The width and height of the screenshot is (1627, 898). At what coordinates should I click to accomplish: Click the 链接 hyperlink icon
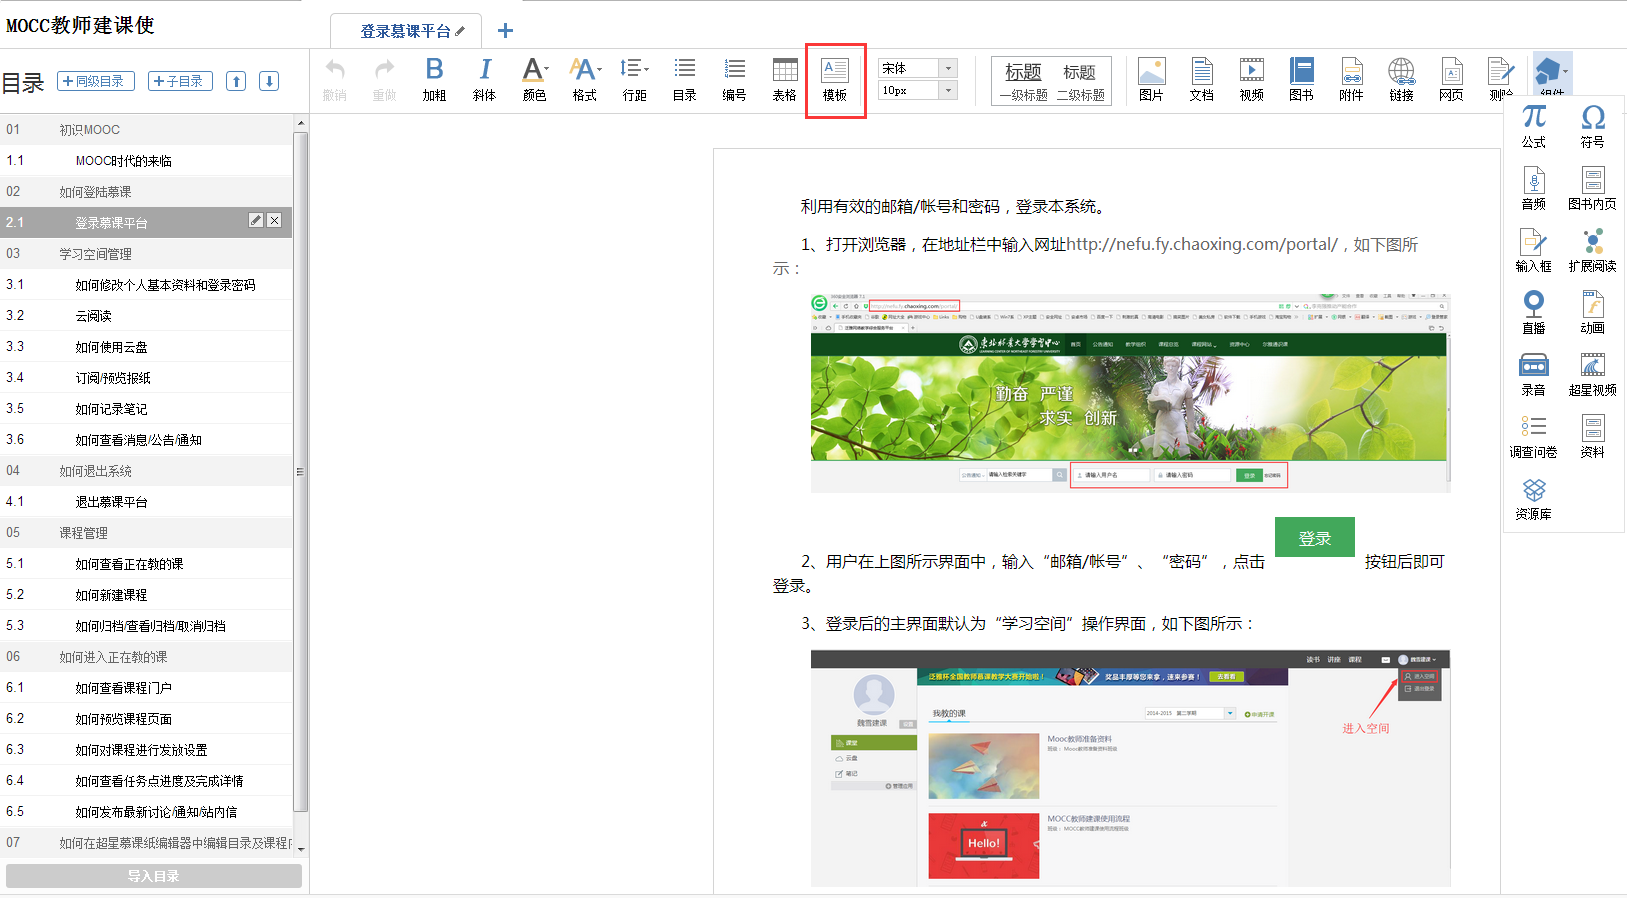(x=1401, y=79)
